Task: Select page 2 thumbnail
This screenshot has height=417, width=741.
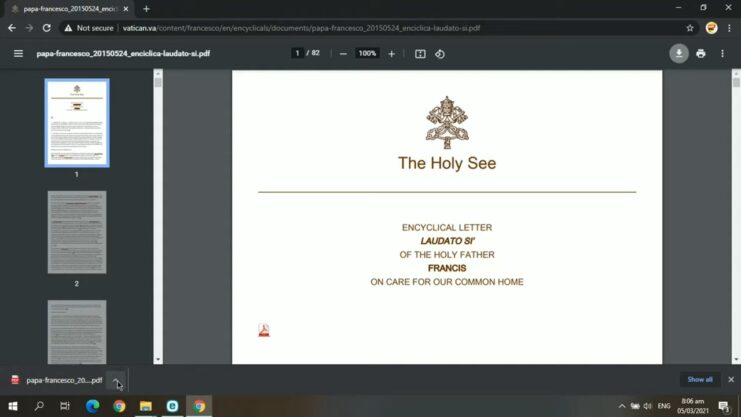Action: click(77, 232)
